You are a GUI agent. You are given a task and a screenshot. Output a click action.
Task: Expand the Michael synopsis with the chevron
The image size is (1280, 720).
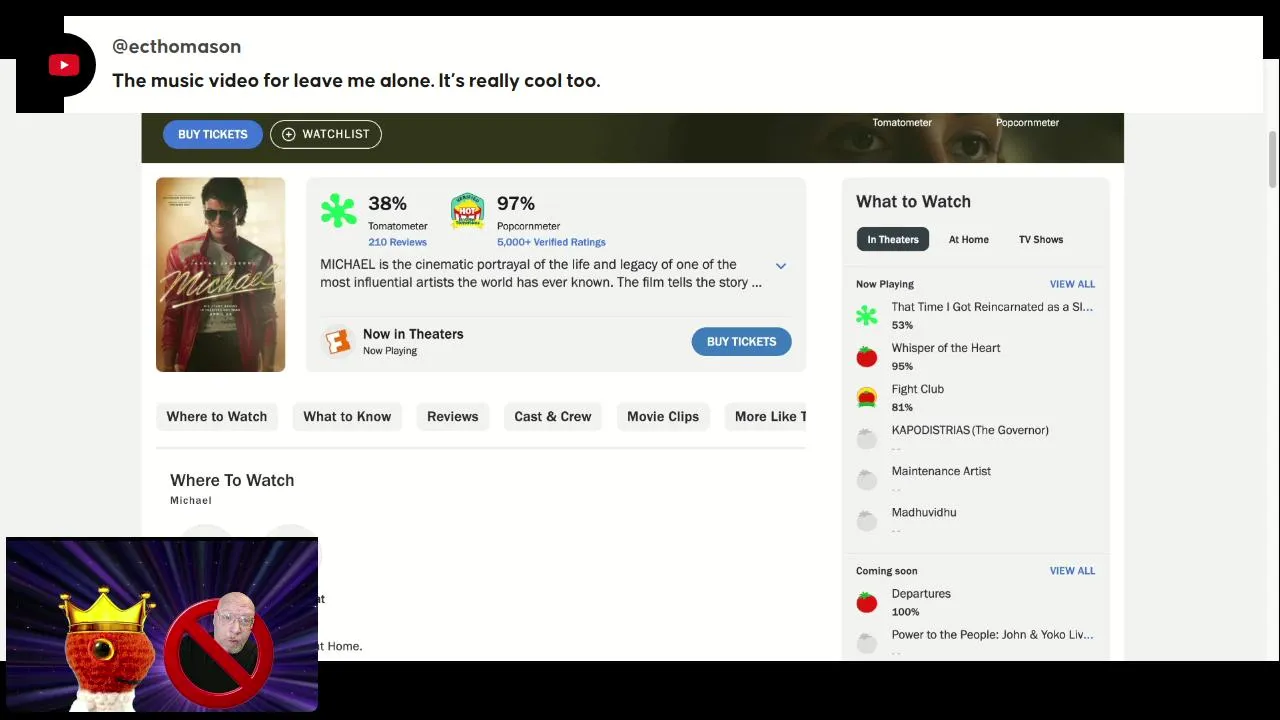click(x=781, y=266)
